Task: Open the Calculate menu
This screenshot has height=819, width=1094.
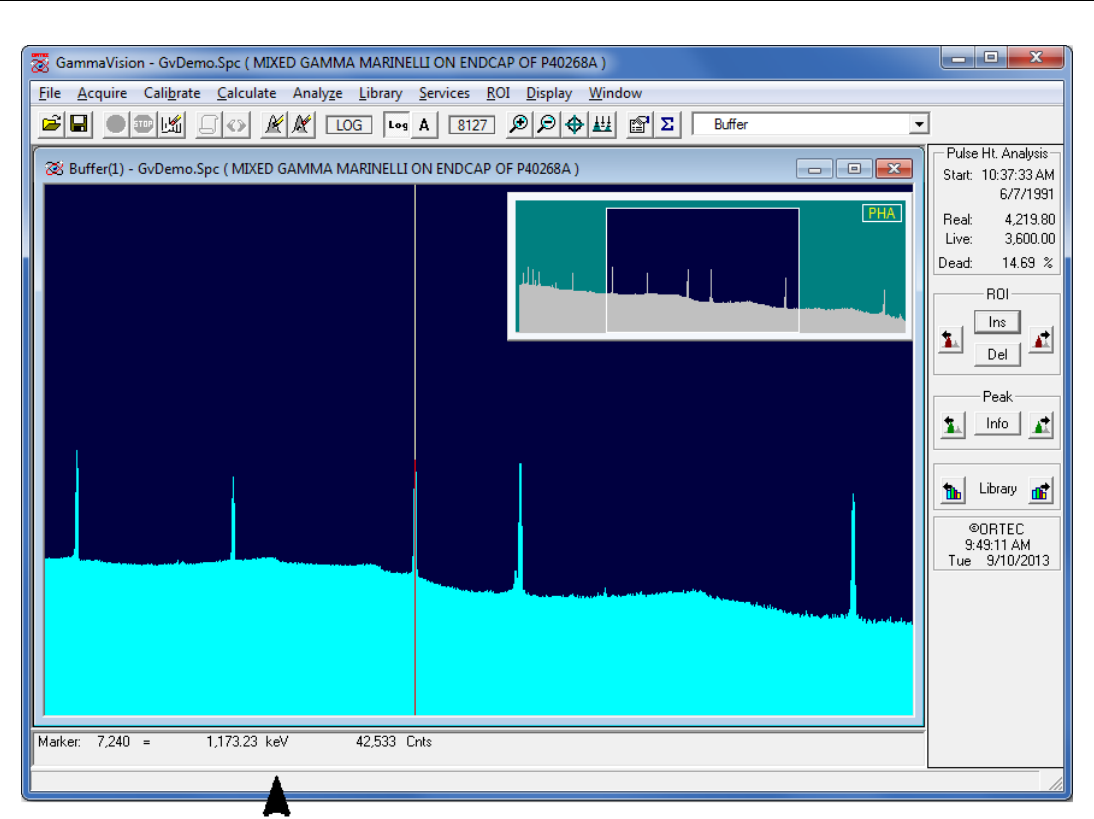Action: pos(246,93)
